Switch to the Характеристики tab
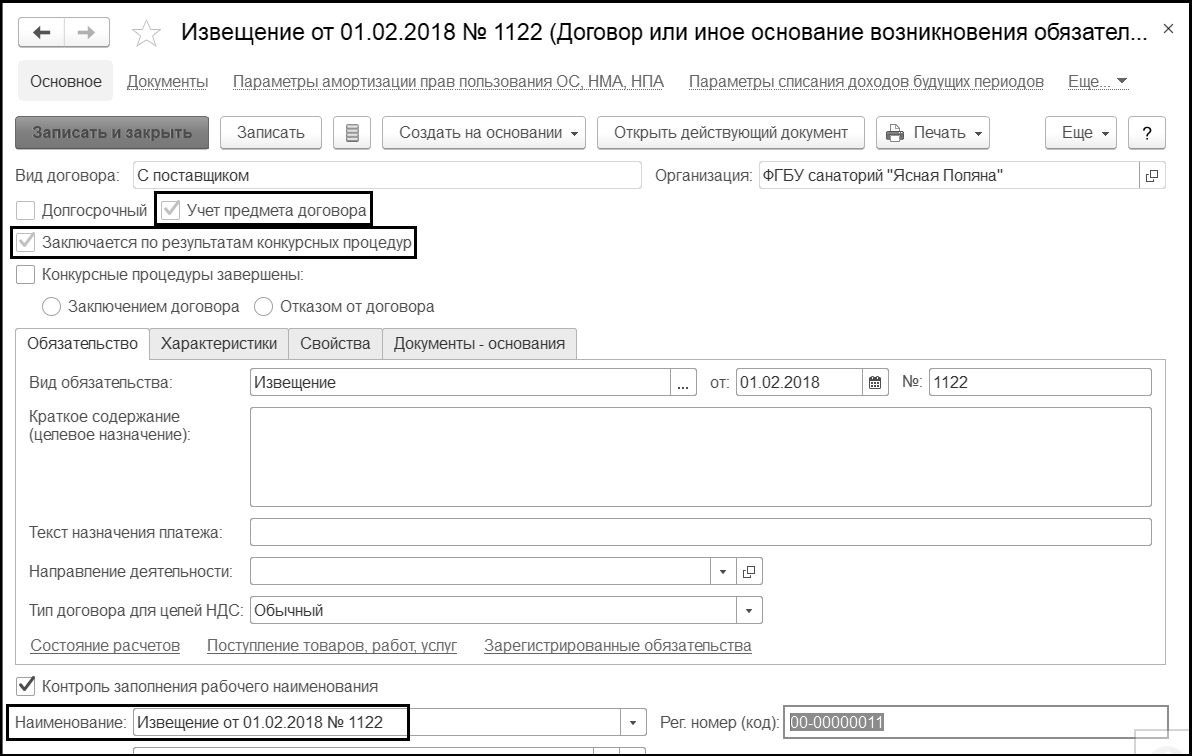 (219, 344)
